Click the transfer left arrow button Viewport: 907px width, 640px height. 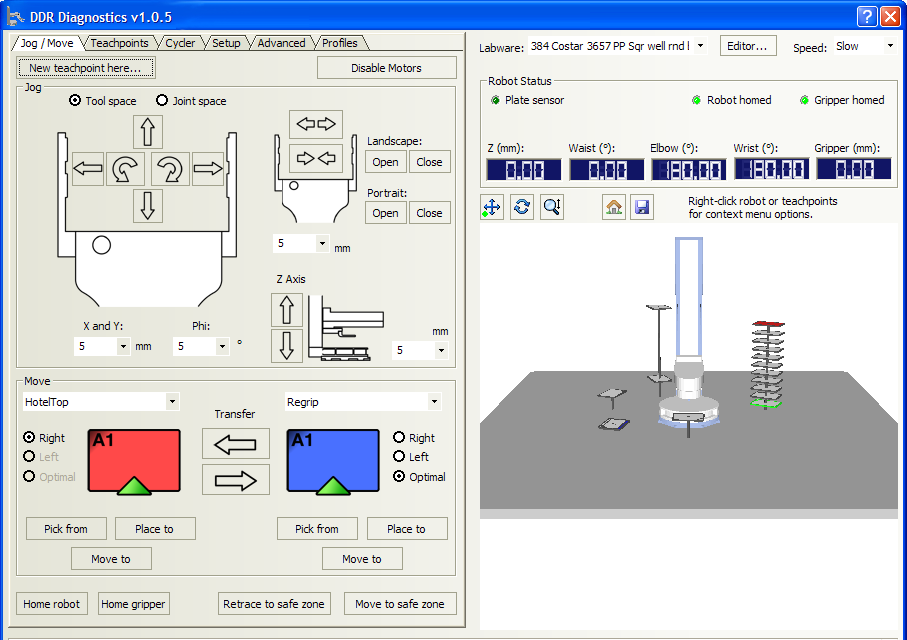tap(235, 443)
